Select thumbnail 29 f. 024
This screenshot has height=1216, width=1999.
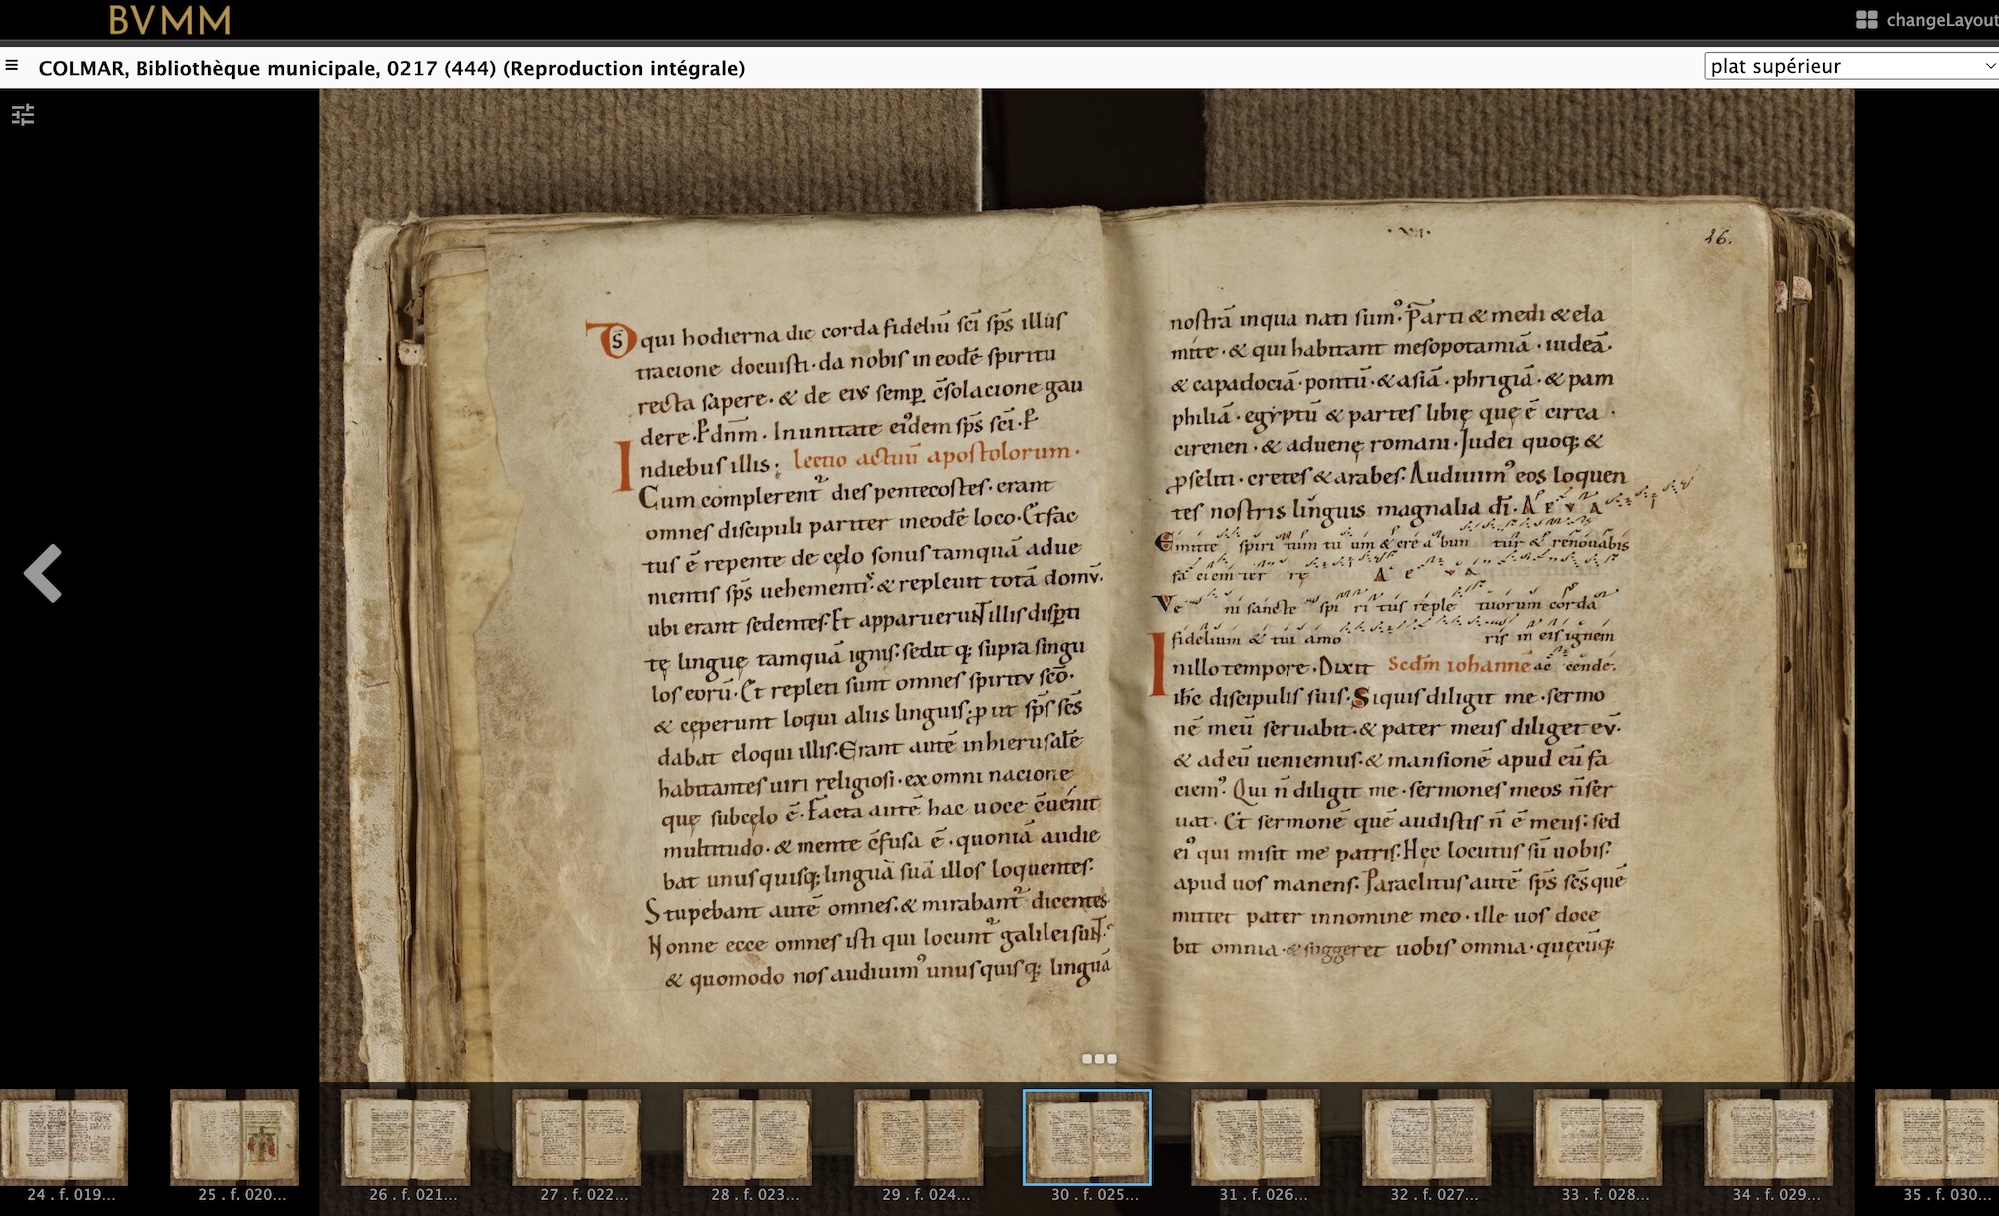coord(919,1138)
